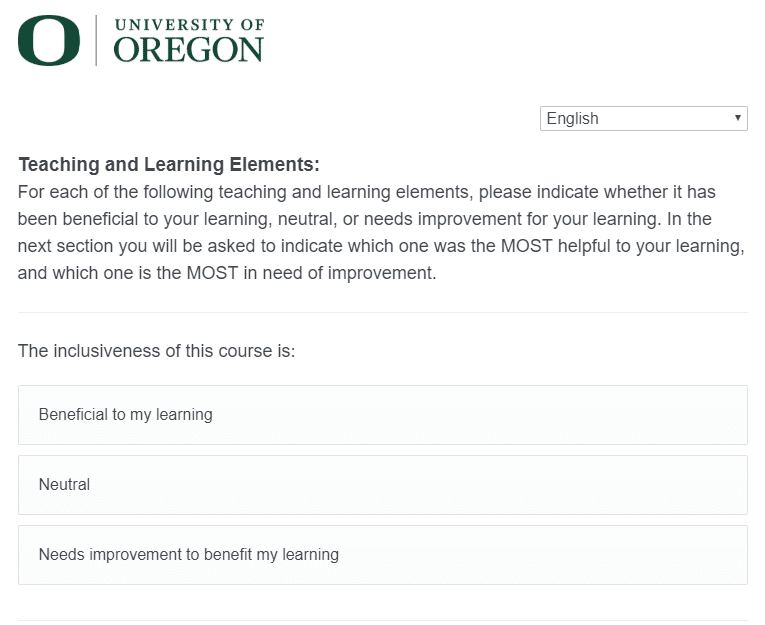
Task: Click the phrase MOST helpful to your learning
Action: 622,246
